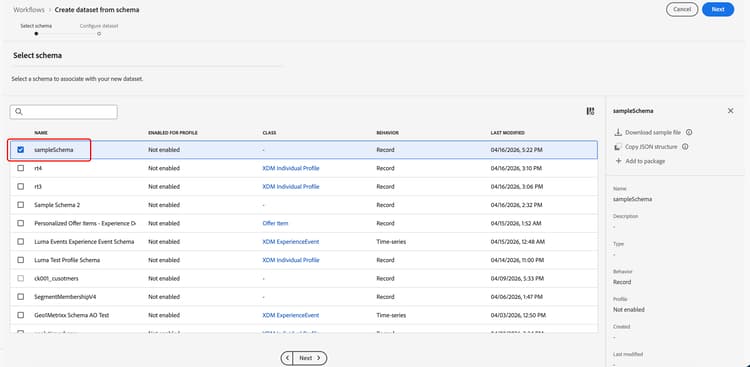Open info icon next to Copy JSON structure
This screenshot has width=750, height=367.
pos(685,147)
